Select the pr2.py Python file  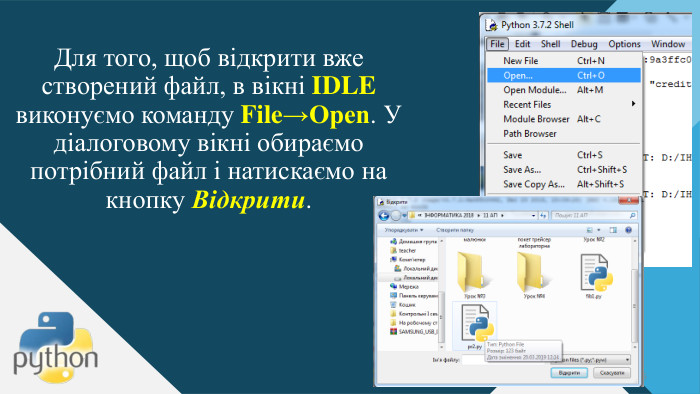click(x=475, y=326)
